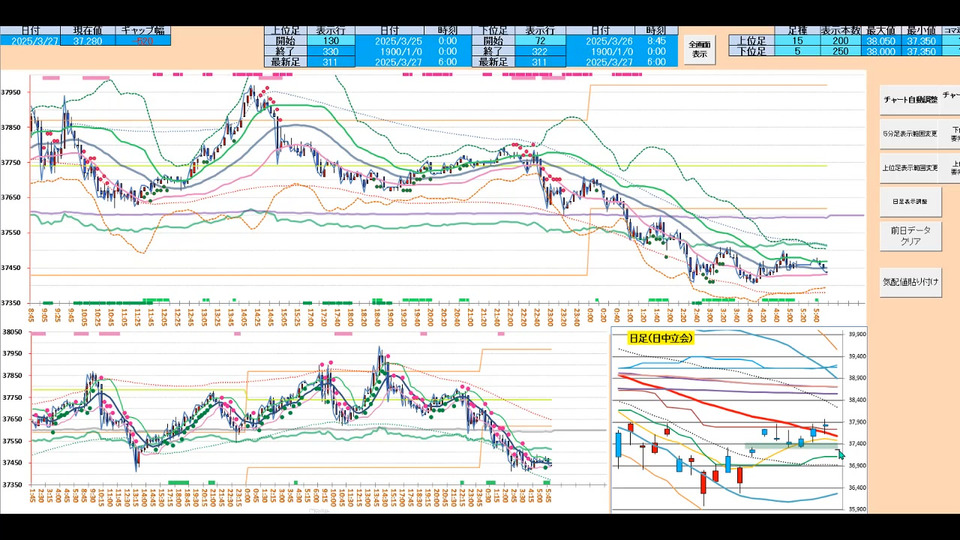Screen dimensions: 960x540
Task: Select the red ギャップ幅 value cell
Action: (x=143, y=40)
